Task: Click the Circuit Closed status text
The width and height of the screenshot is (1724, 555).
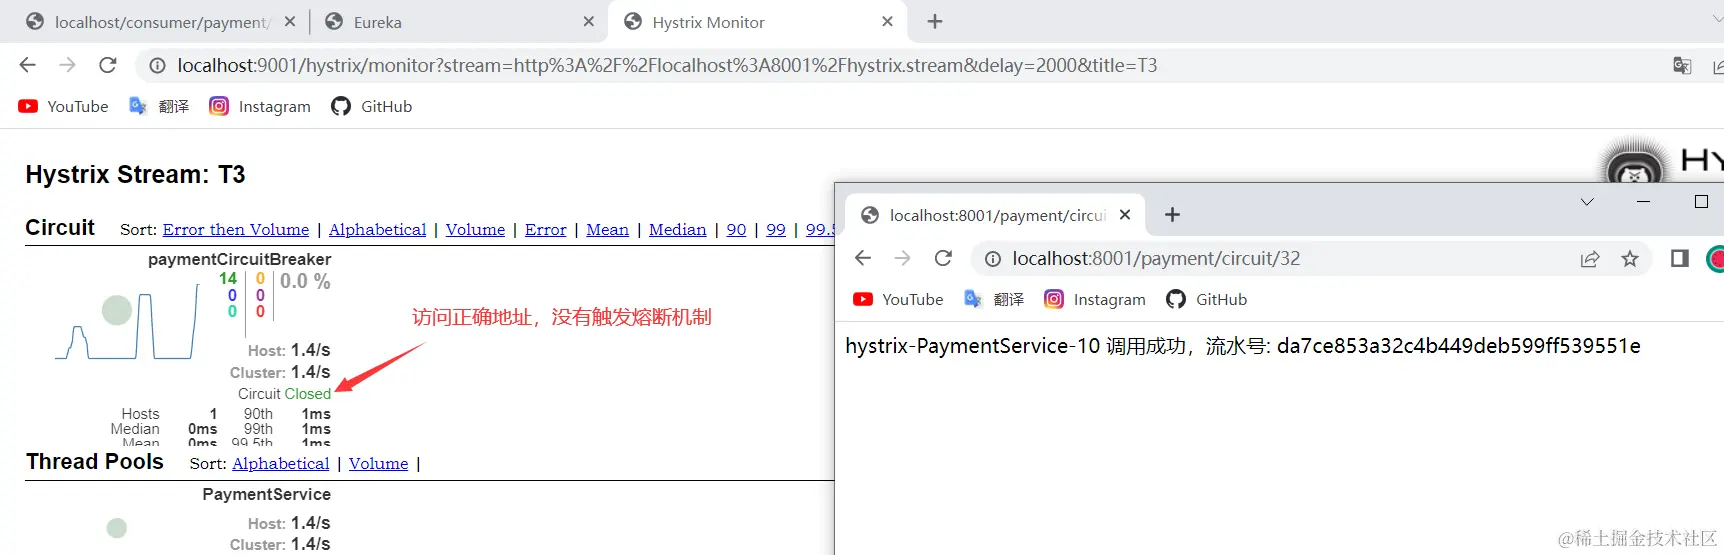Action: click(284, 394)
